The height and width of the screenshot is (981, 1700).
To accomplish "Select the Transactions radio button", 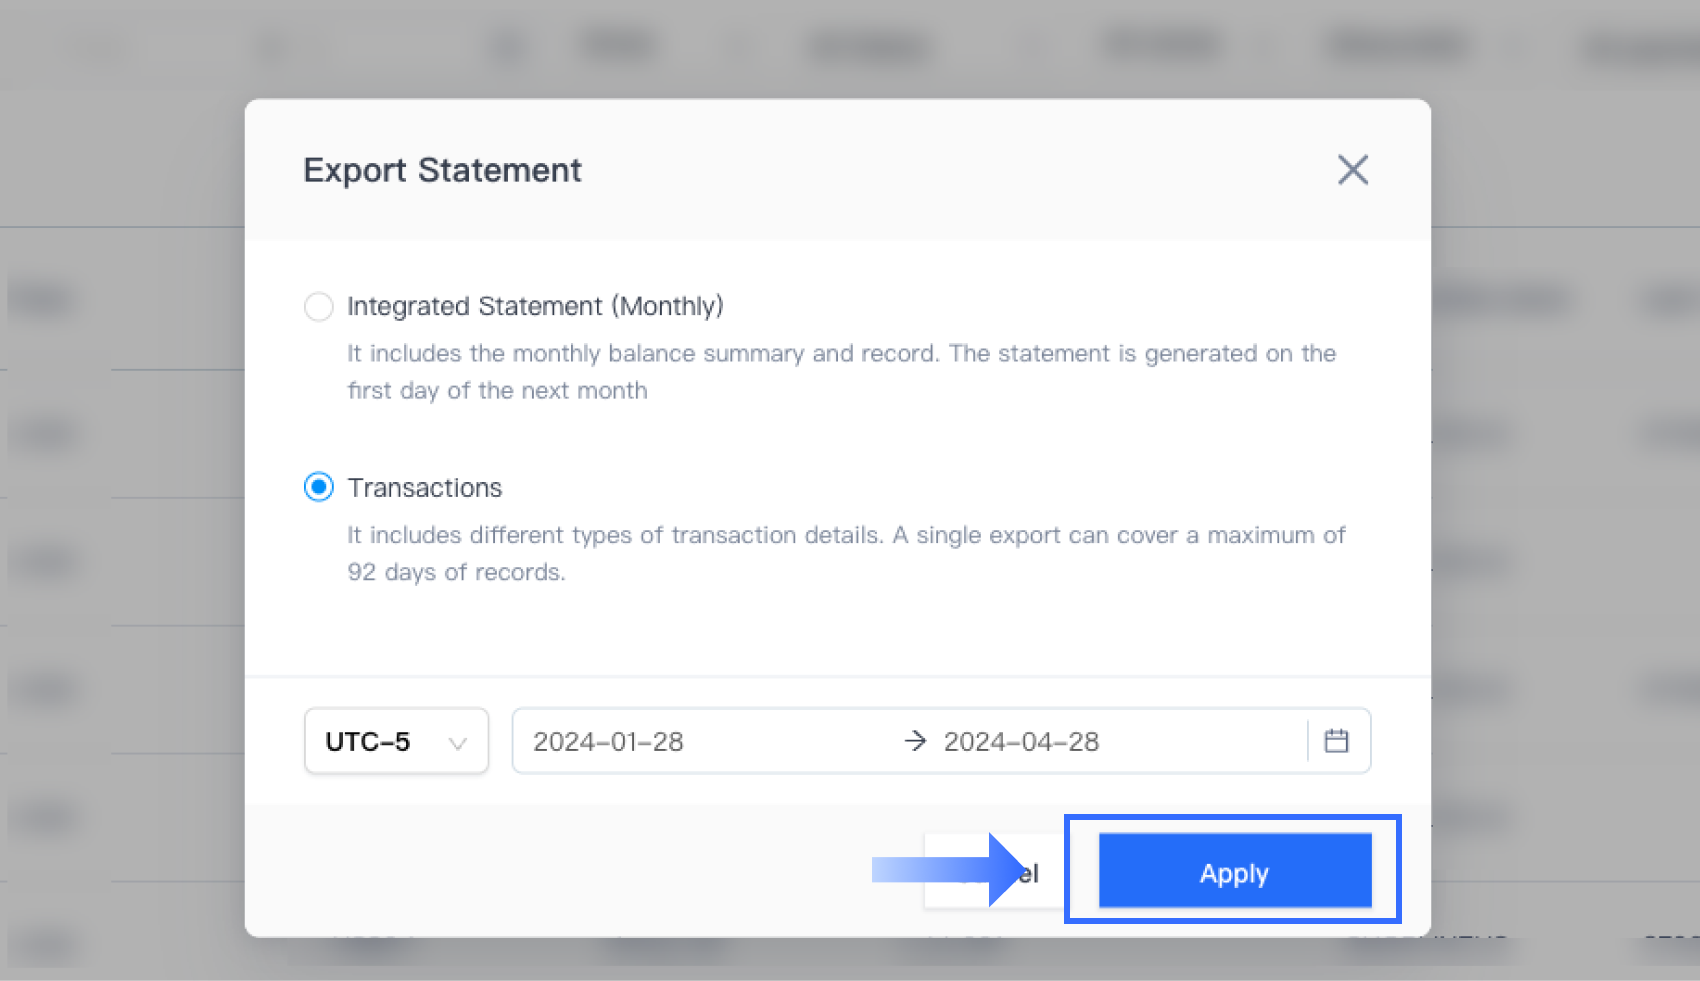I will (319, 488).
